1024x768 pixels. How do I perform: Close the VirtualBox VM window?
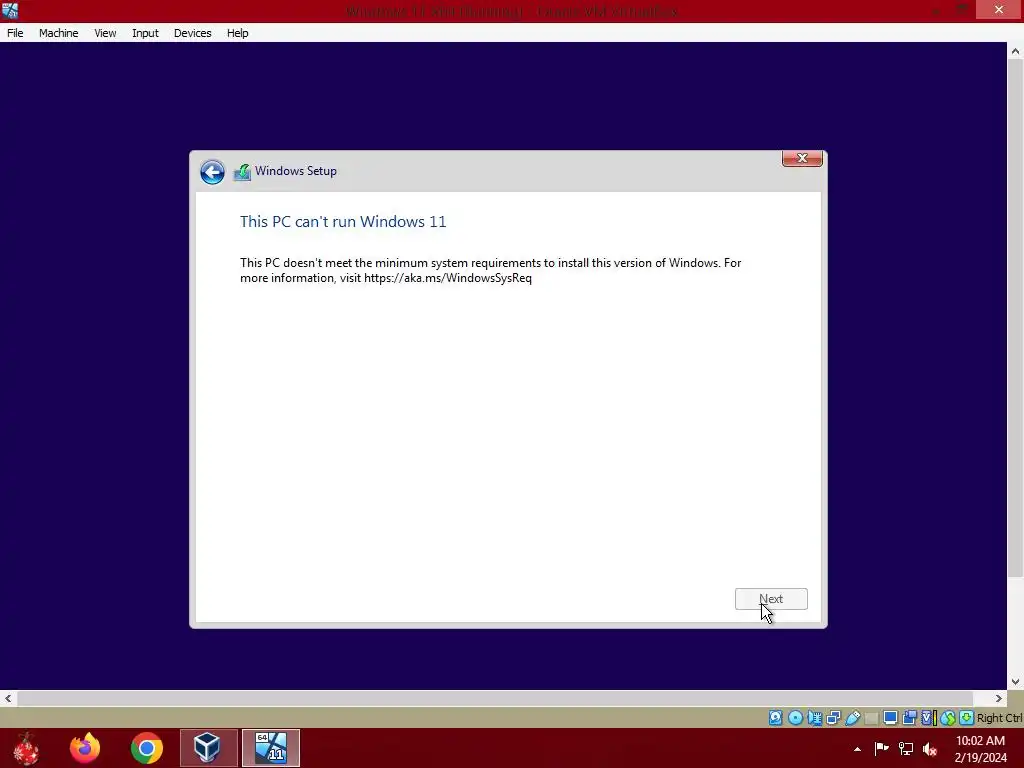coord(999,9)
